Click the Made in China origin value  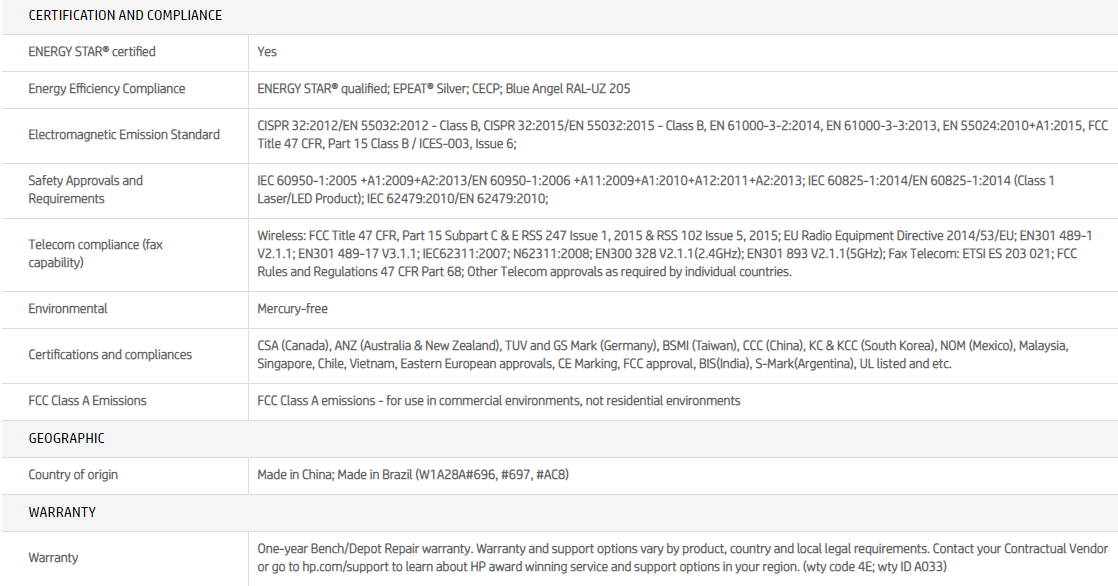tap(295, 475)
